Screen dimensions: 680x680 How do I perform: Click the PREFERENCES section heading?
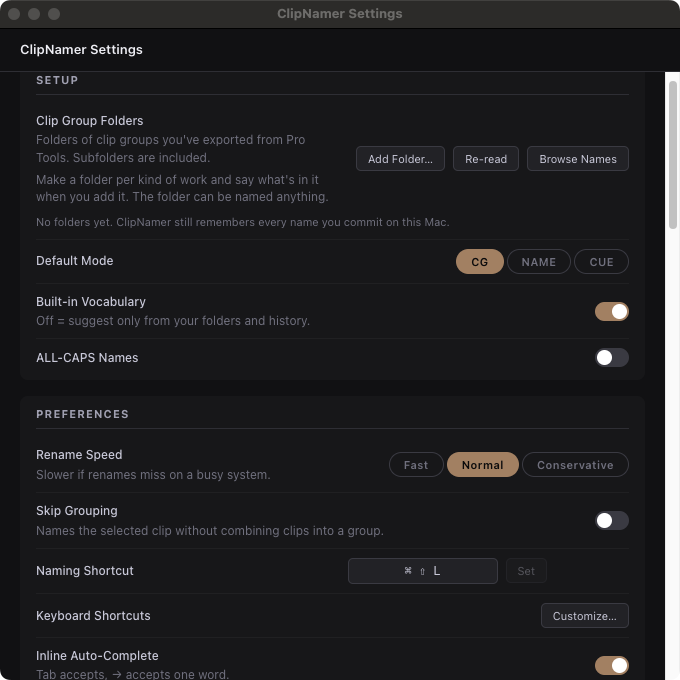click(x=82, y=414)
